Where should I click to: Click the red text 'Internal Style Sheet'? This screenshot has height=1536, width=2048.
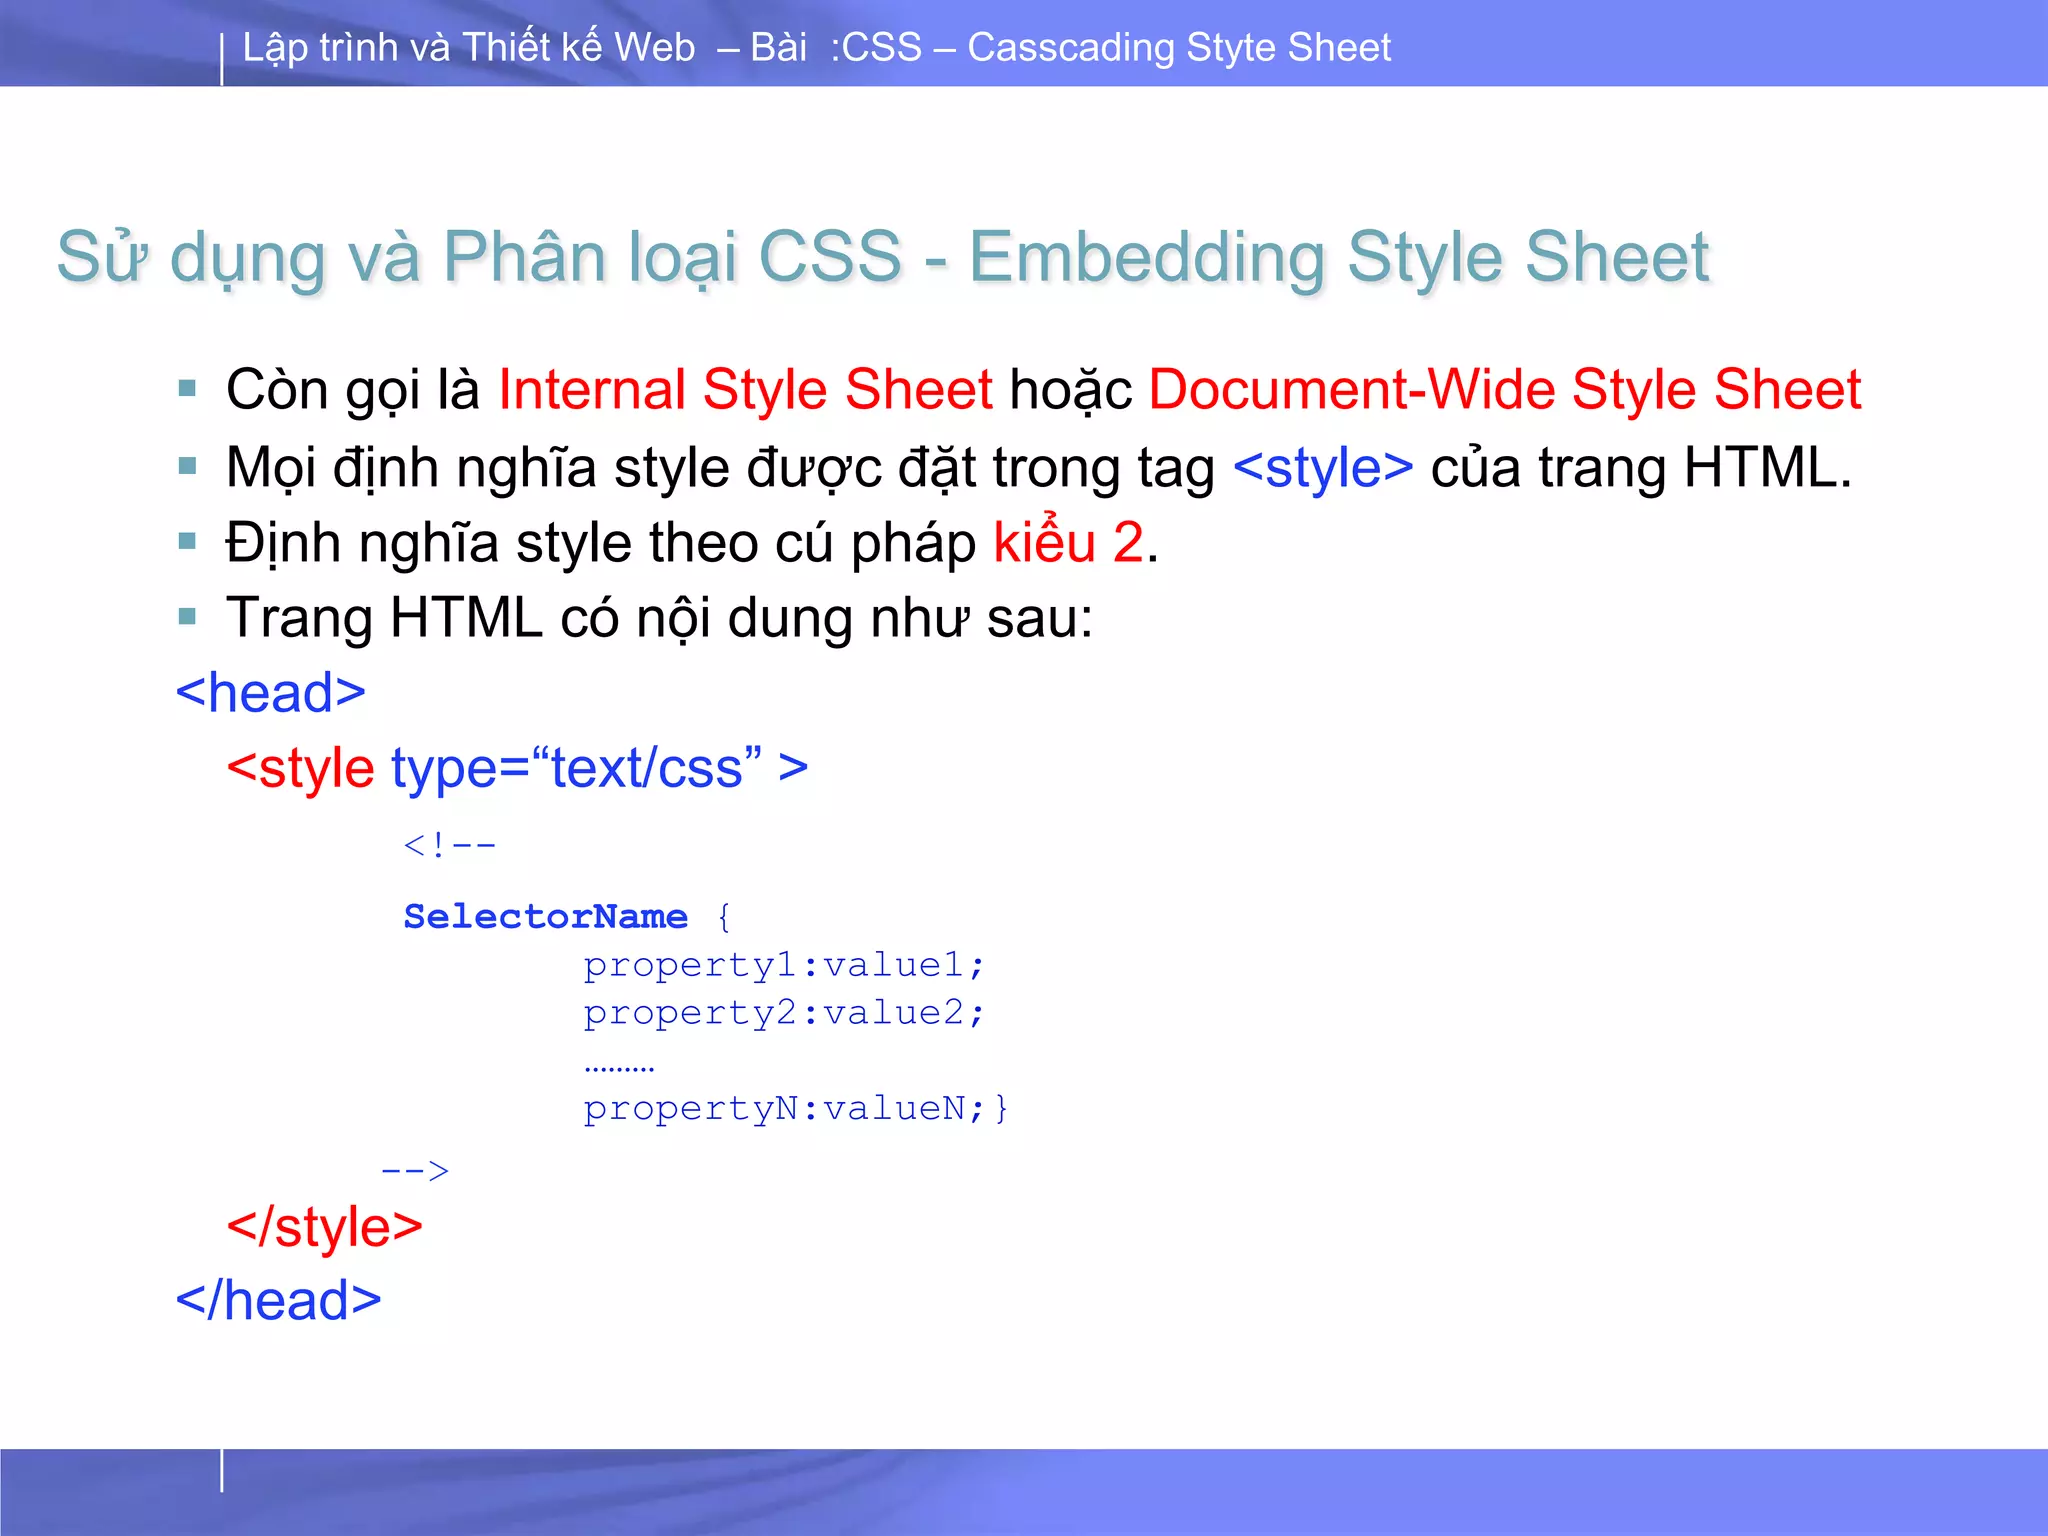745,389
